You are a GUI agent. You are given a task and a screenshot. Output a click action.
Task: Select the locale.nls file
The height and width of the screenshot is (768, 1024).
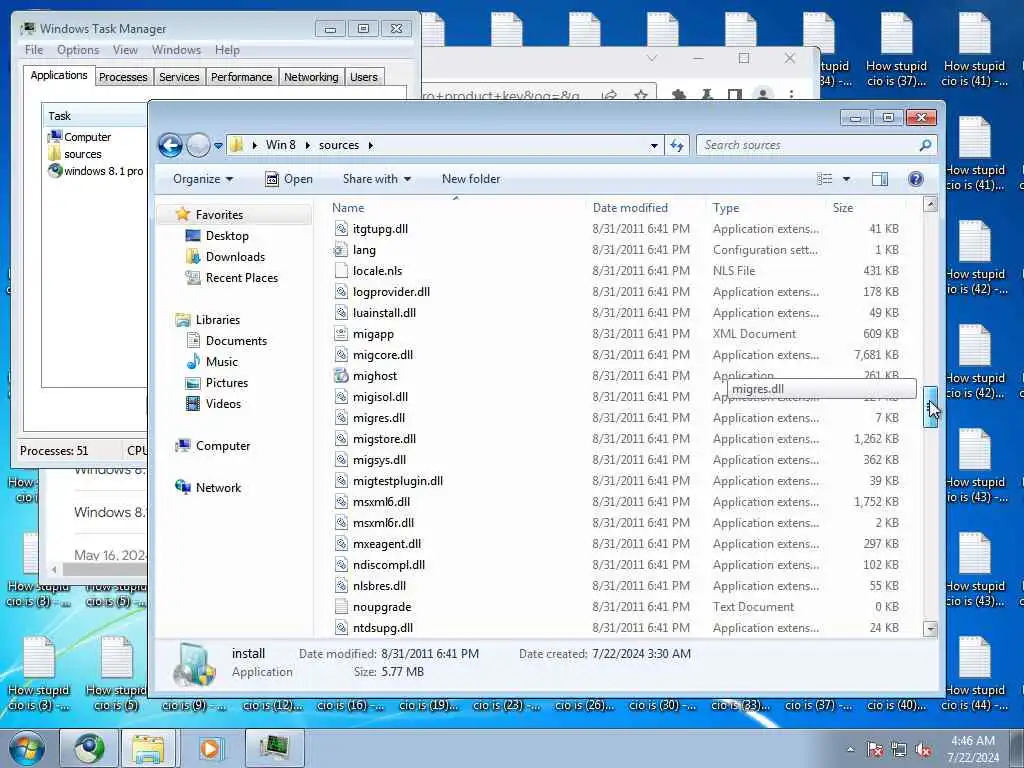(377, 271)
